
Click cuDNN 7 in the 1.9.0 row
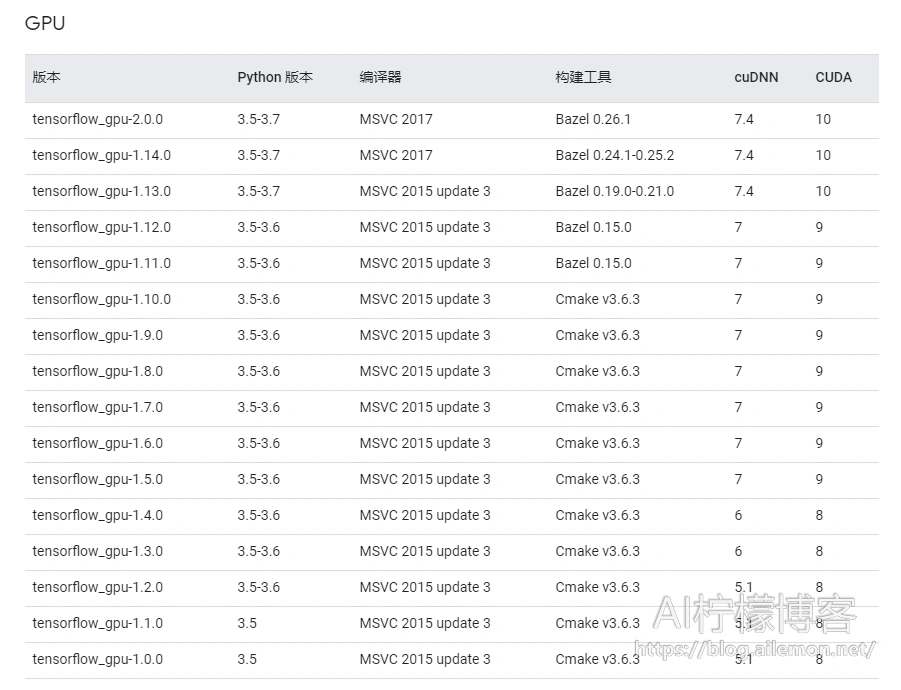pyautogui.click(x=738, y=336)
